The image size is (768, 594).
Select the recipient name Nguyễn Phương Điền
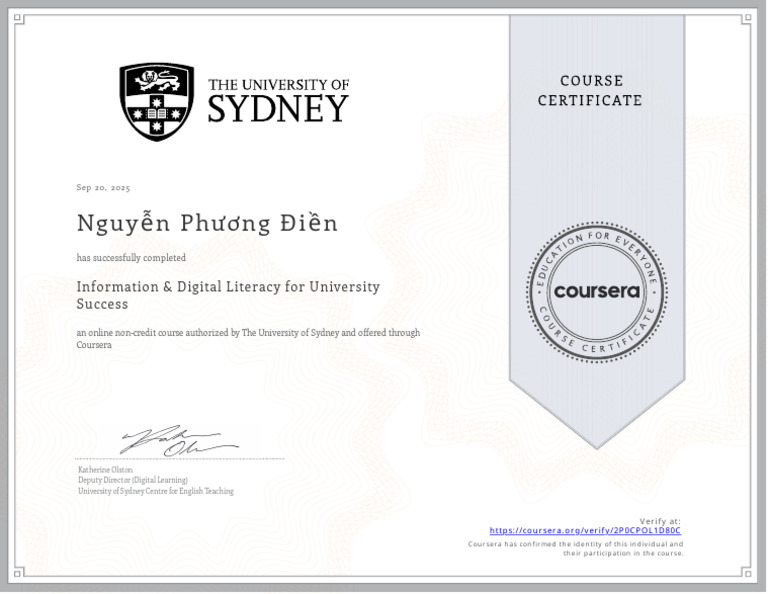pos(207,224)
